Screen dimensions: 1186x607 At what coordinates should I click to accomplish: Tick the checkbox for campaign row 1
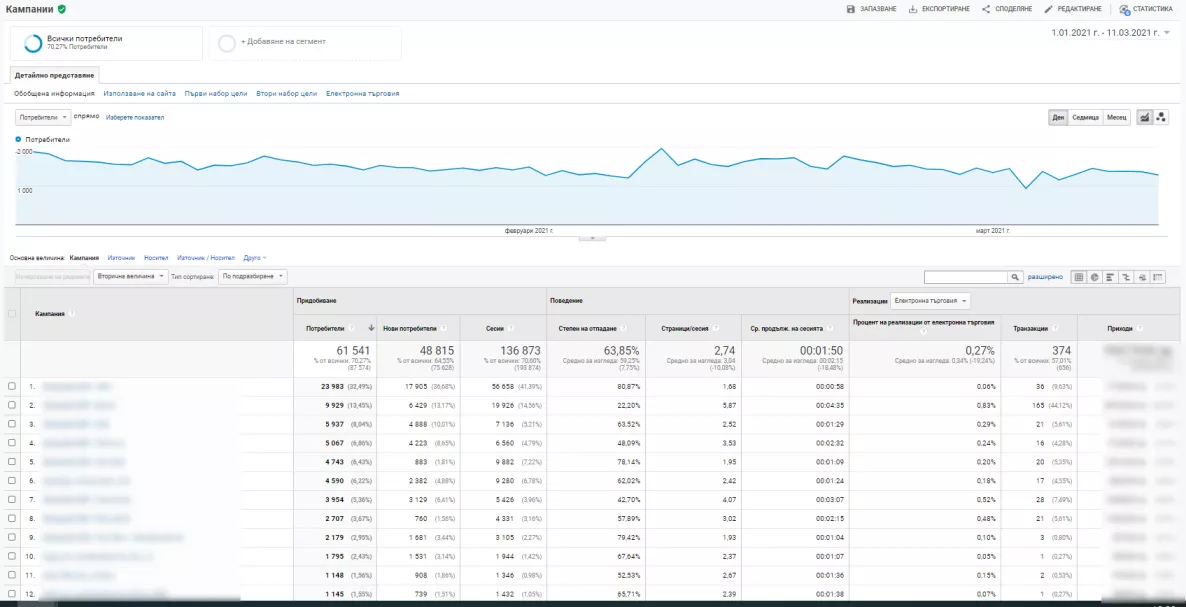coord(11,386)
